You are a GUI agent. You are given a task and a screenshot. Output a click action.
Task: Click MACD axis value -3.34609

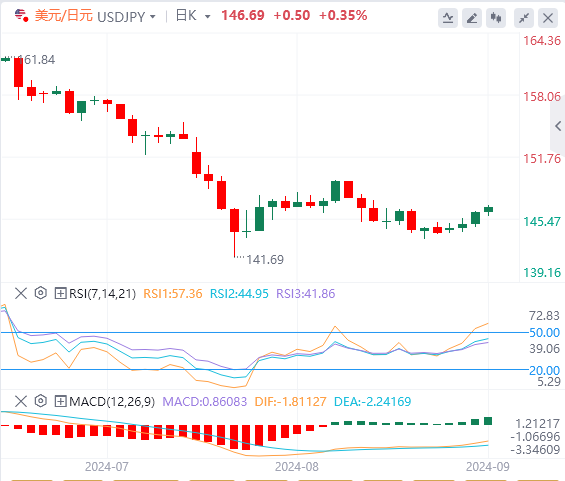coord(535,450)
